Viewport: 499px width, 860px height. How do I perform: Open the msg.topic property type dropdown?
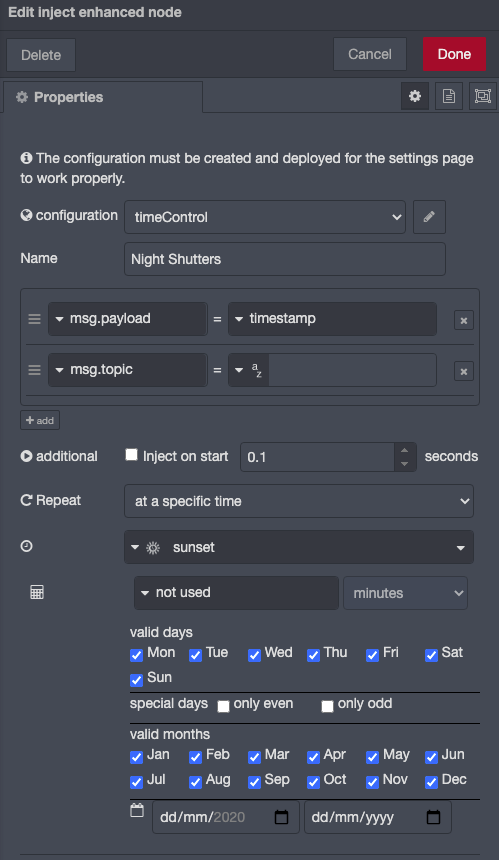[x=128, y=370]
